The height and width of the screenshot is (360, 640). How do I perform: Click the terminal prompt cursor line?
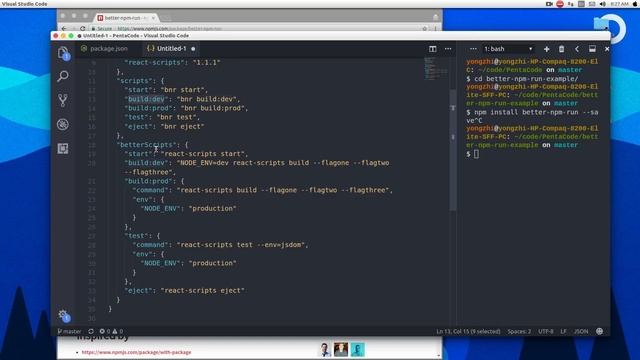476,154
